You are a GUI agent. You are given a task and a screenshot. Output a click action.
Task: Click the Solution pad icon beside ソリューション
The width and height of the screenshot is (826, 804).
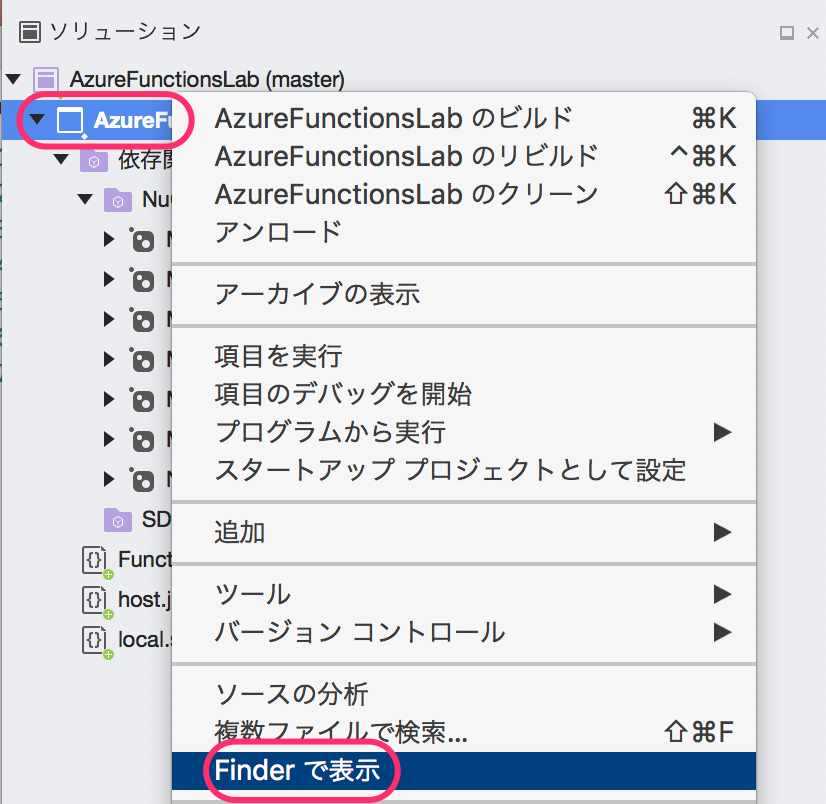pyautogui.click(x=30, y=32)
